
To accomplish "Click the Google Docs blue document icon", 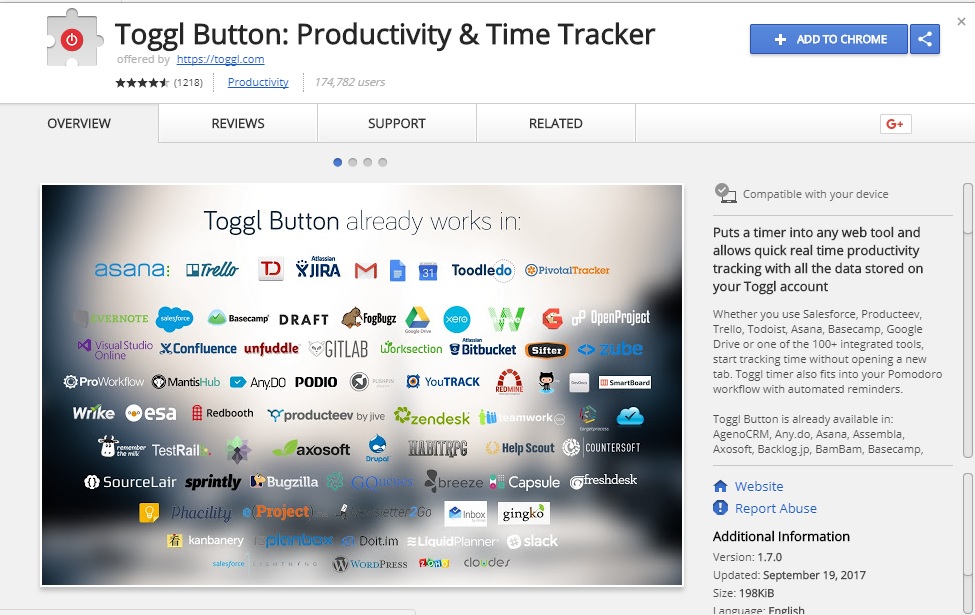I will (397, 271).
